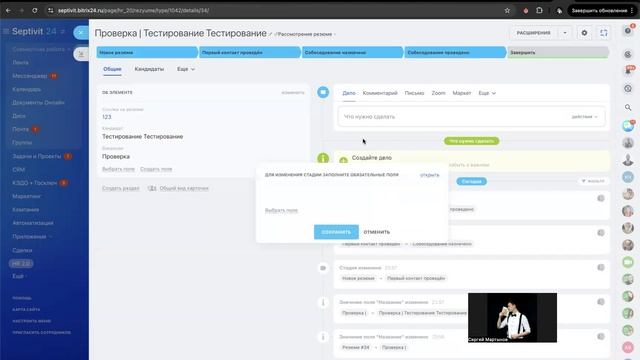
Task: Select the Комментарий tab in timeline editor
Action: (380, 93)
